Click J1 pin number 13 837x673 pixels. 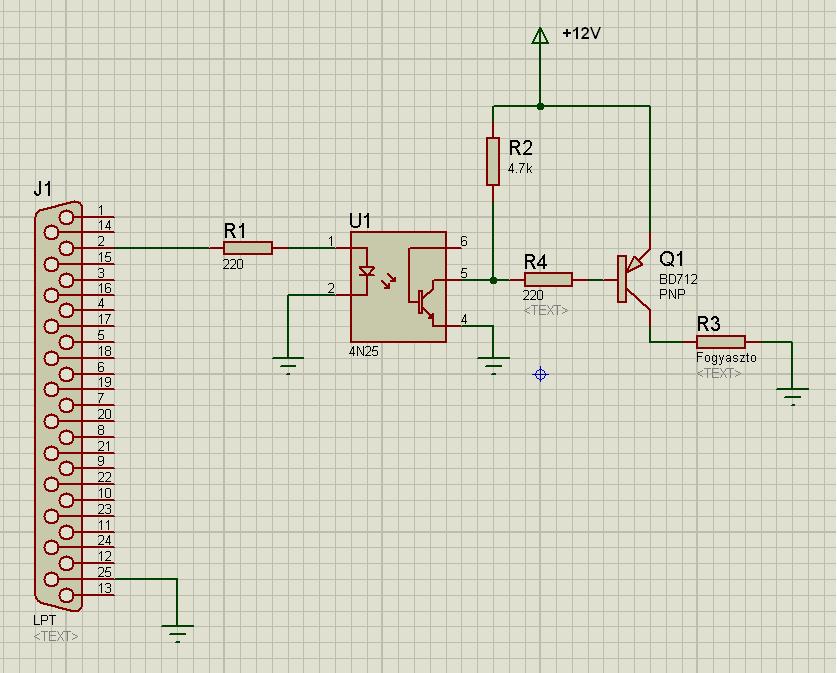[x=105, y=588]
